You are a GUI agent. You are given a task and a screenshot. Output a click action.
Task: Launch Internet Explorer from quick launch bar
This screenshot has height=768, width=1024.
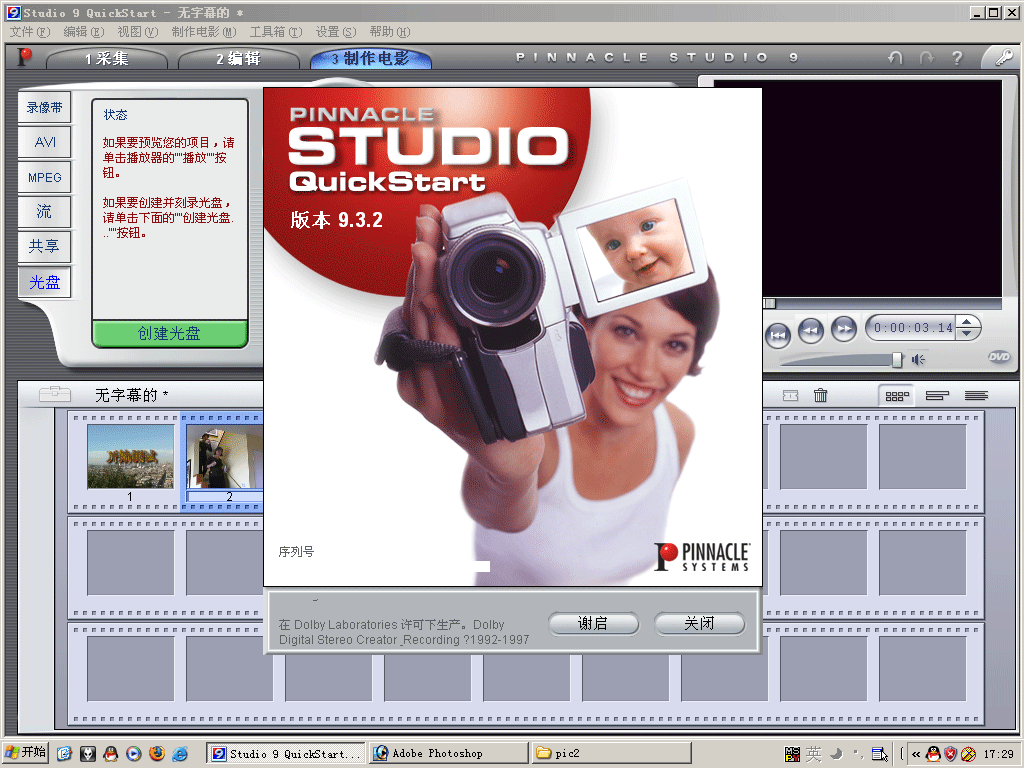click(x=180, y=754)
